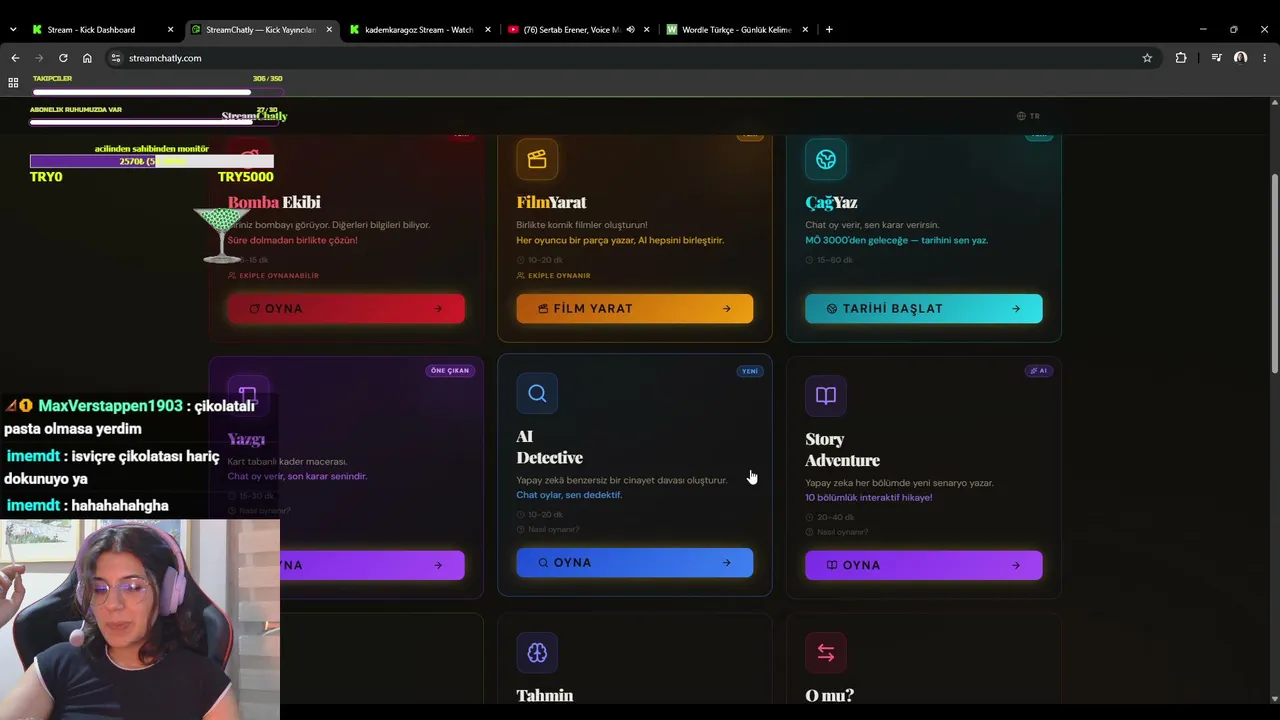Click 'Chat oylar, sen dedektif.' text
Viewport: 1280px width, 720px height.
click(x=569, y=495)
